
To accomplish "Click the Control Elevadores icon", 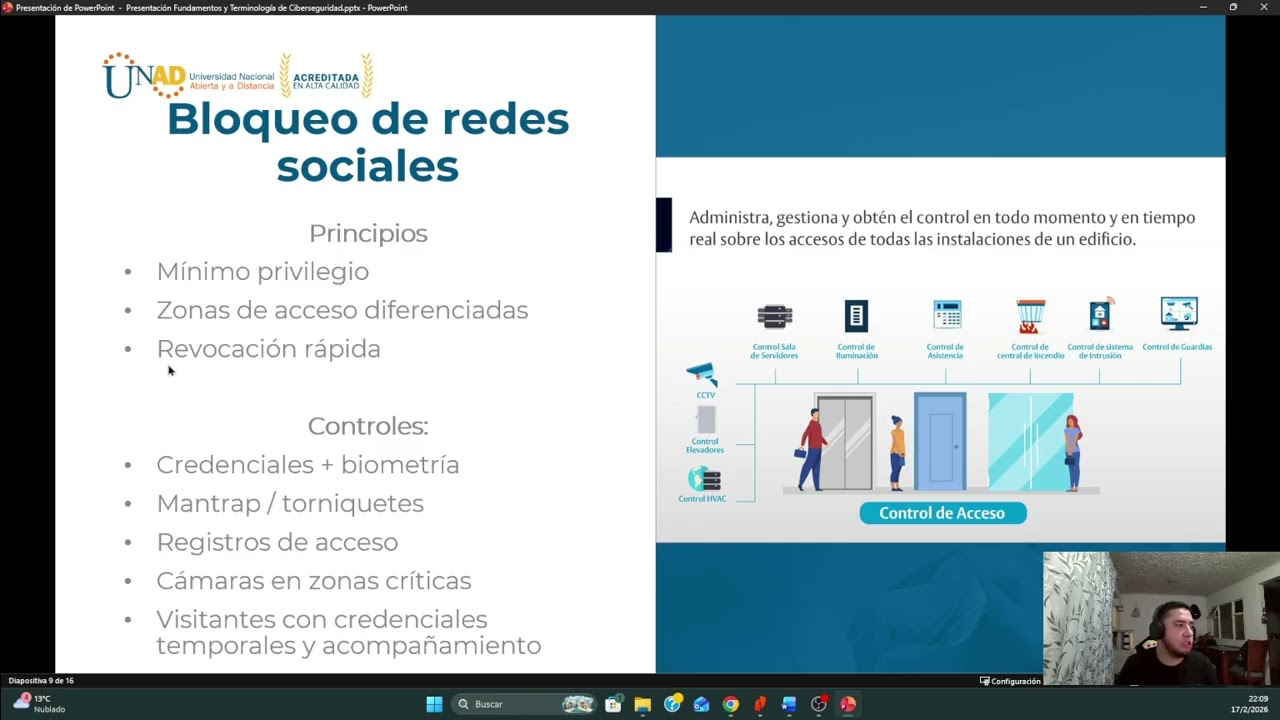I will coord(706,419).
